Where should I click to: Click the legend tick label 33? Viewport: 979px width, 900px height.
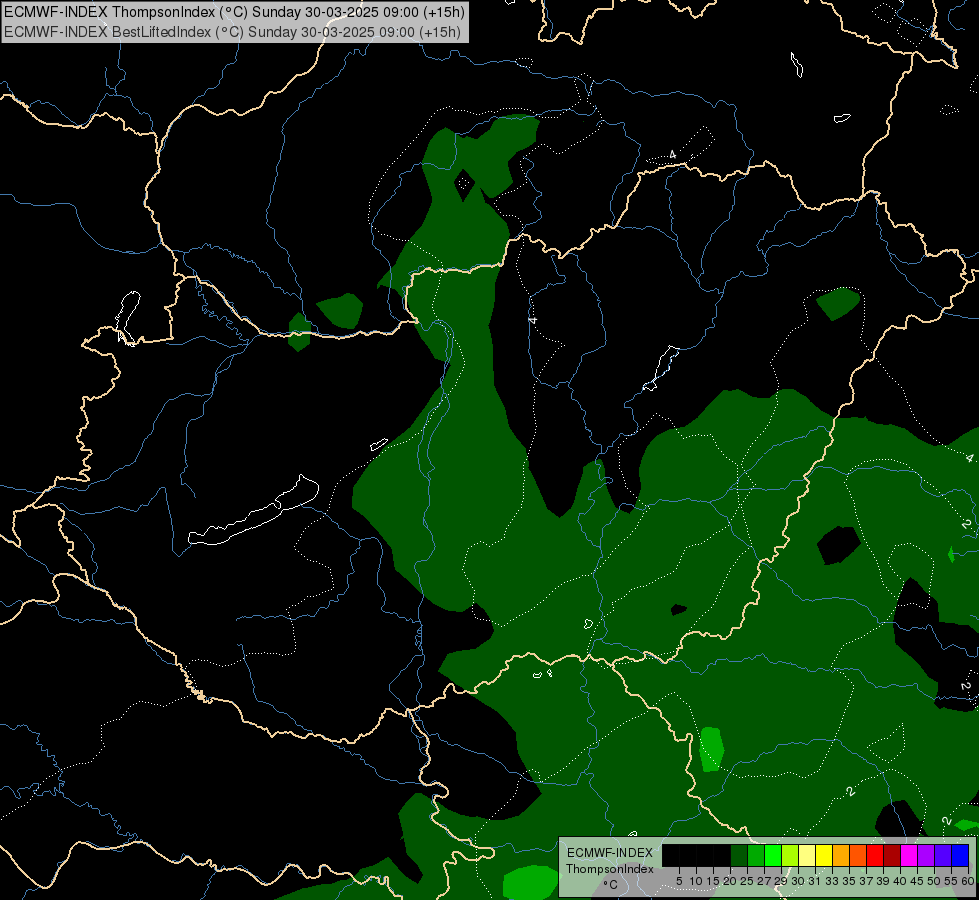(x=832, y=881)
